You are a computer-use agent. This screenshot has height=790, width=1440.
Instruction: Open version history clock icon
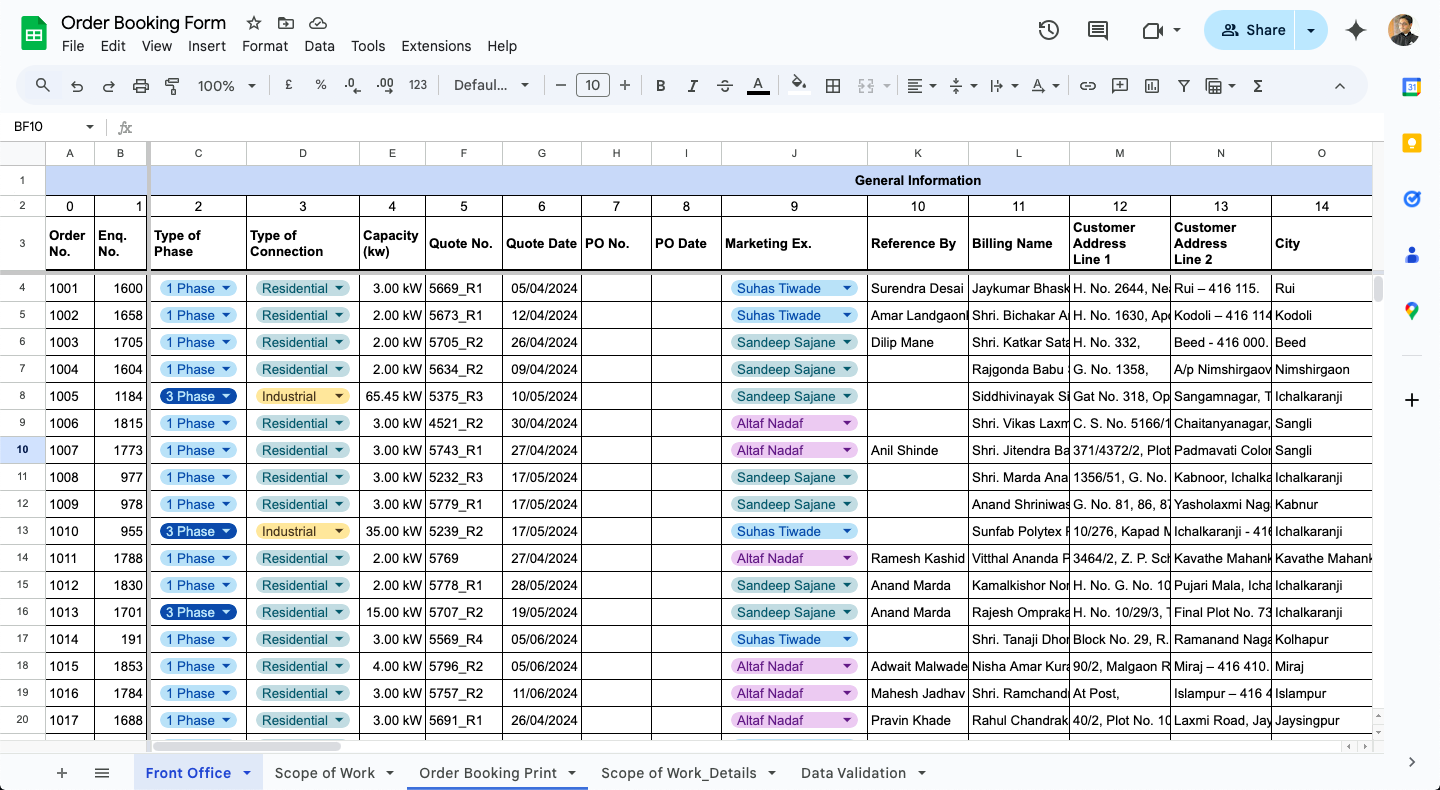click(1048, 30)
